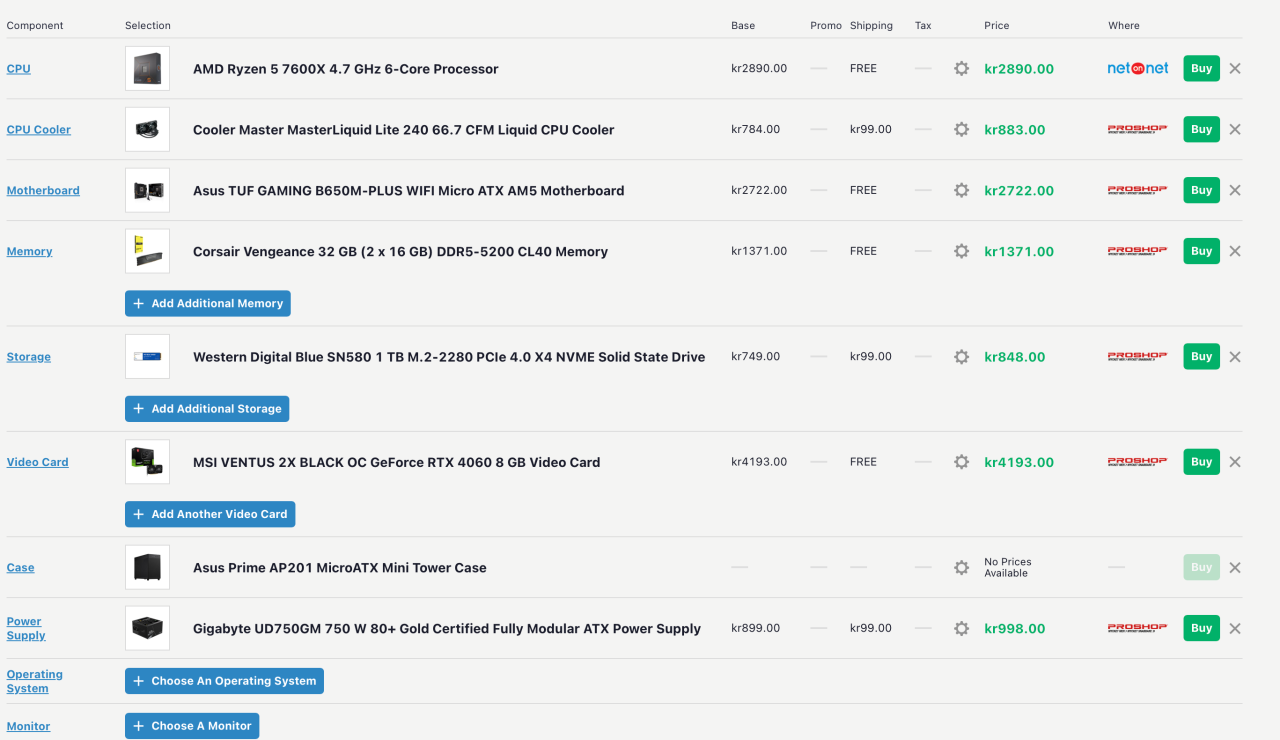1280x740 pixels.
Task: Click the kr883.00 CPU cooler price
Action: pos(1014,130)
